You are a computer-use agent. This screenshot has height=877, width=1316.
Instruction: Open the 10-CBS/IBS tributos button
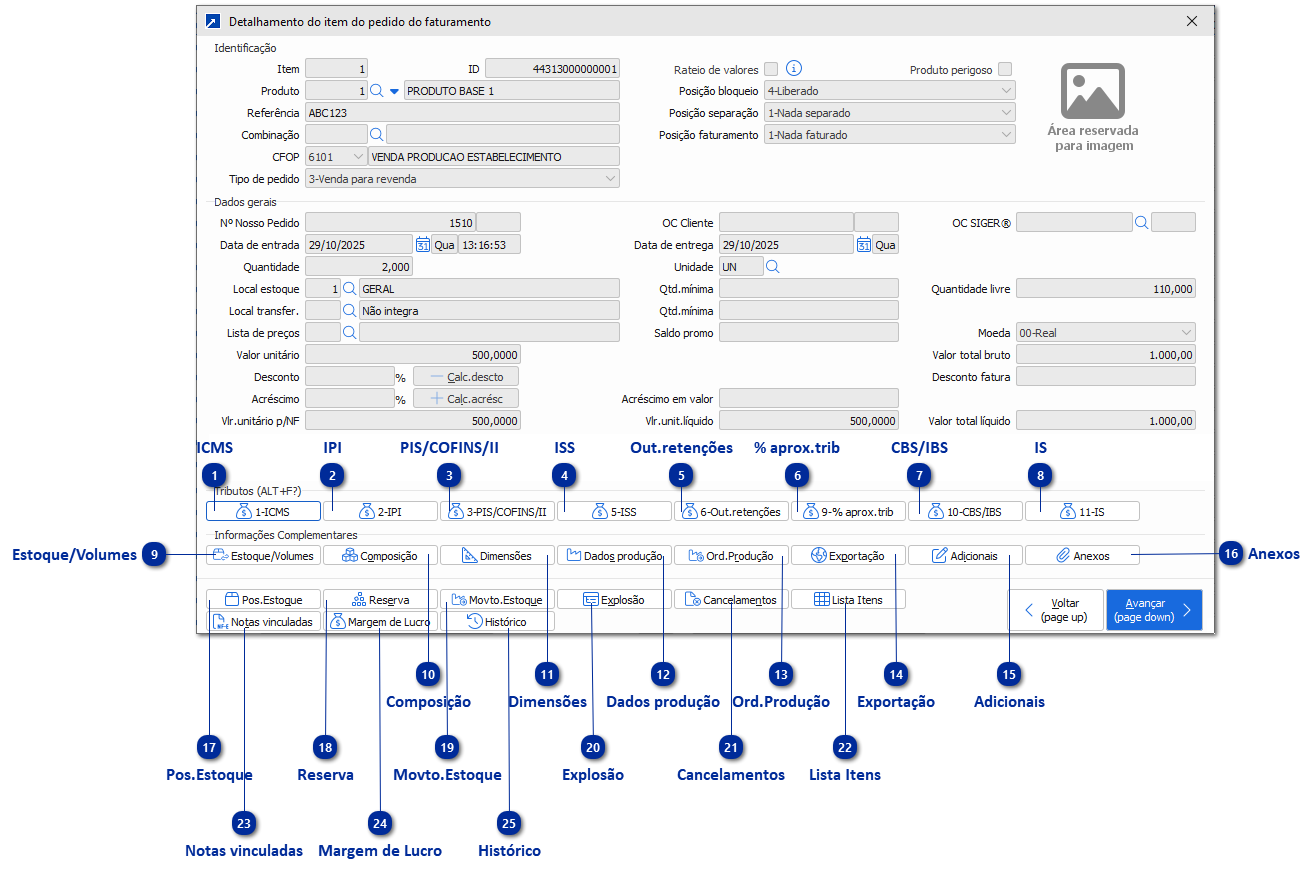(965, 511)
